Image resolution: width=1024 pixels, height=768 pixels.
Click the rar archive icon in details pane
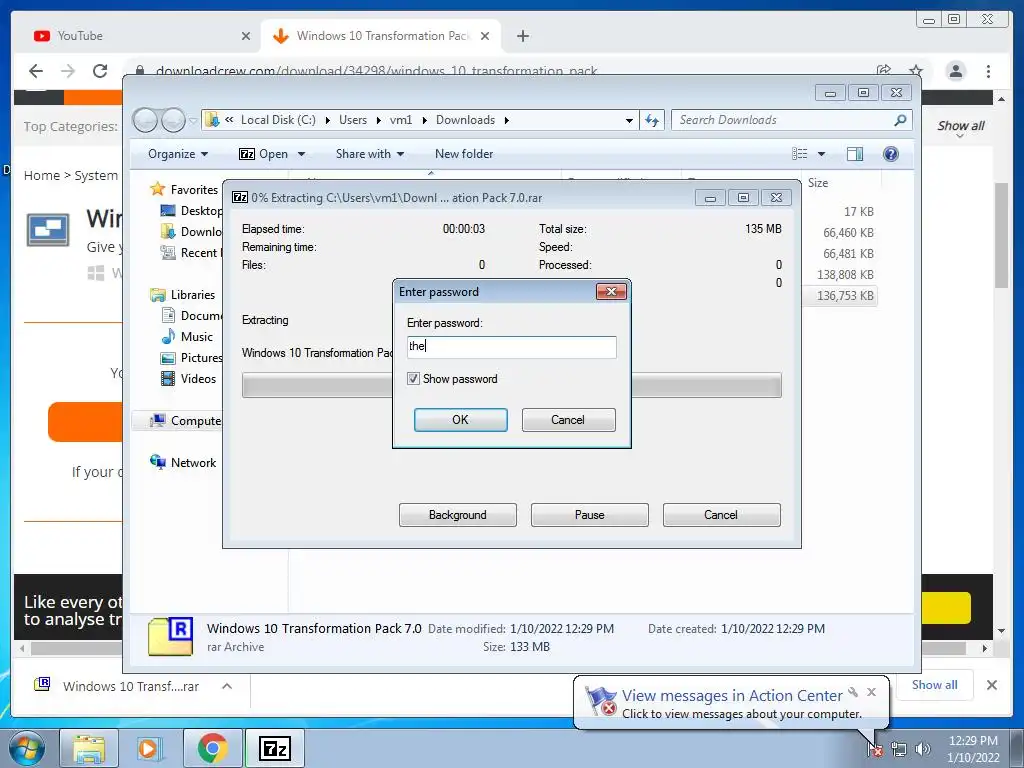[x=170, y=636]
